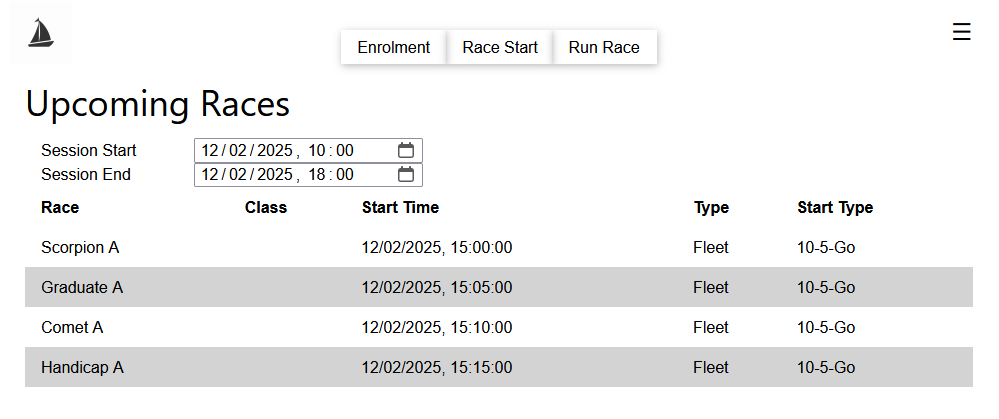Select the Session Start day field
This screenshot has width=999, height=419.
(210, 150)
